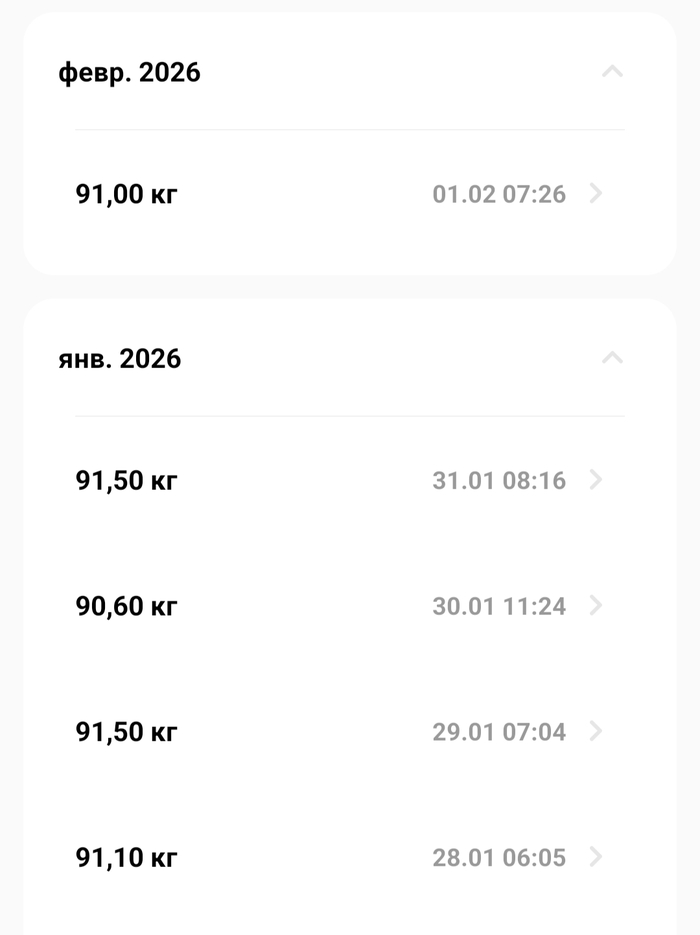Select the 90,60 кг weight value

click(126, 606)
